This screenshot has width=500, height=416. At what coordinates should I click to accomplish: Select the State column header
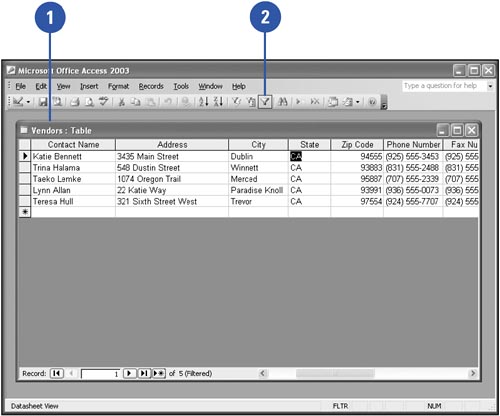(x=310, y=145)
